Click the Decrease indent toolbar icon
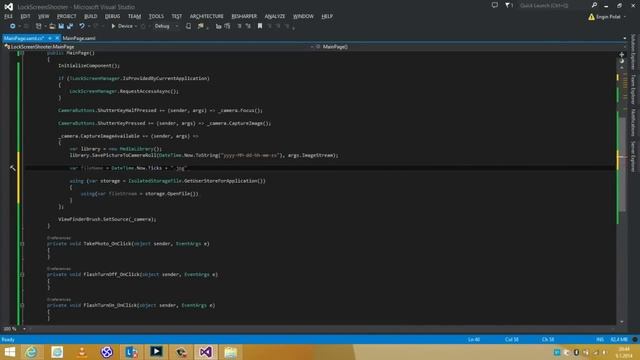640x360 pixels. pos(240,26)
